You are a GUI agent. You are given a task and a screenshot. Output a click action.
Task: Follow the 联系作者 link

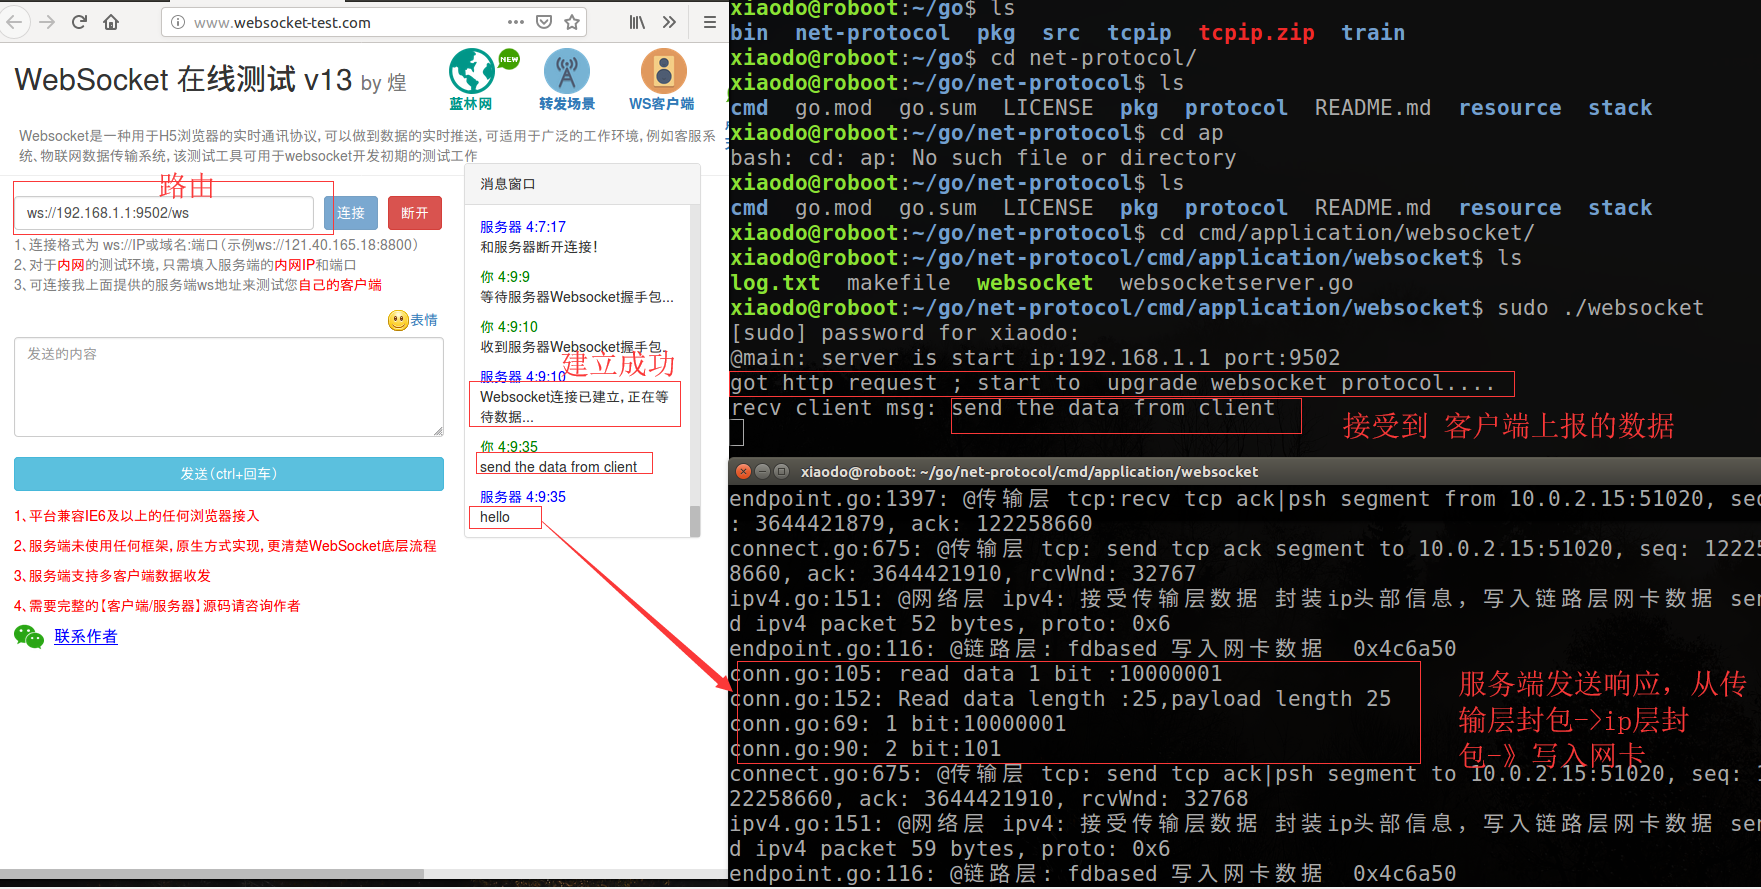click(x=86, y=637)
